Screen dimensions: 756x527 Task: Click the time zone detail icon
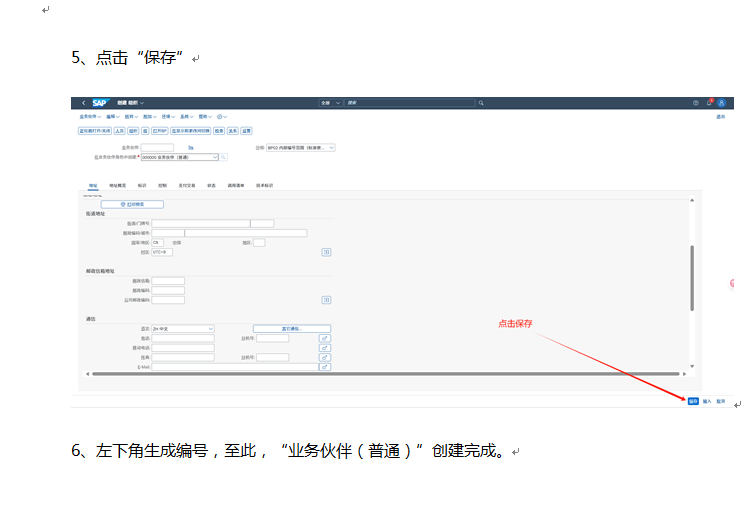pyautogui.click(x=326, y=252)
